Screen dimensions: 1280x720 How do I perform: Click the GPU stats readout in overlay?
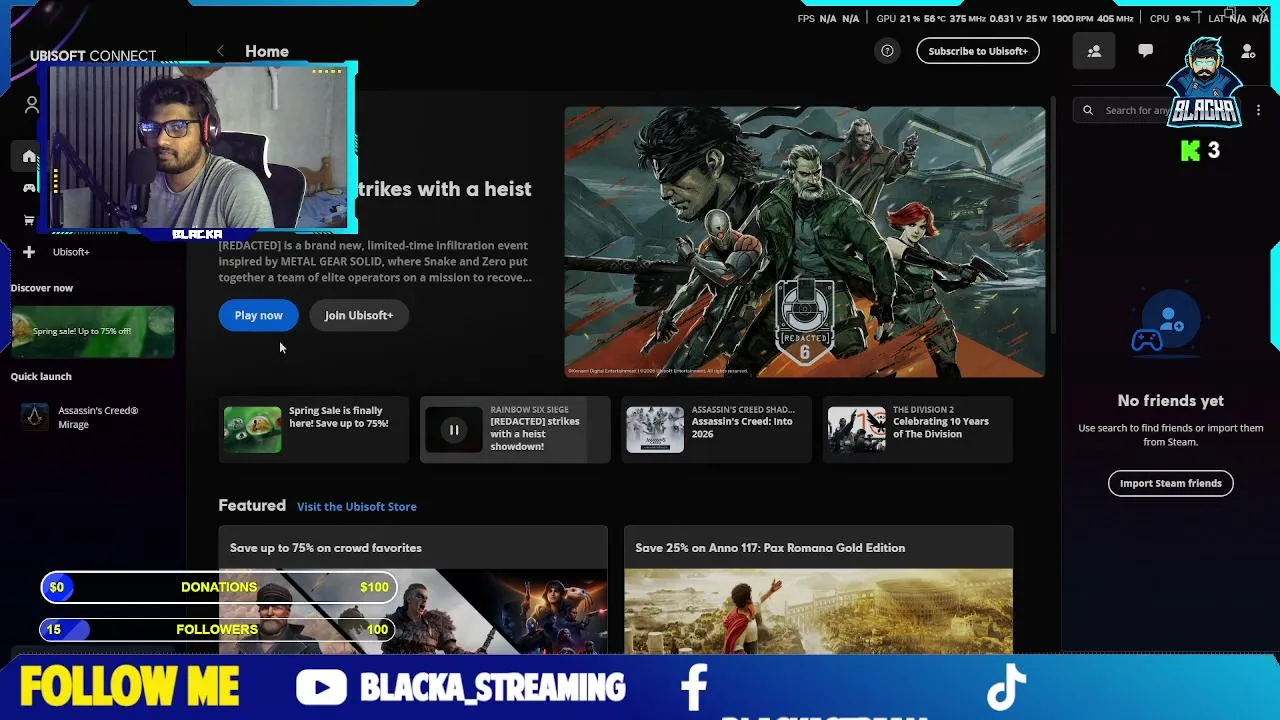point(1004,18)
